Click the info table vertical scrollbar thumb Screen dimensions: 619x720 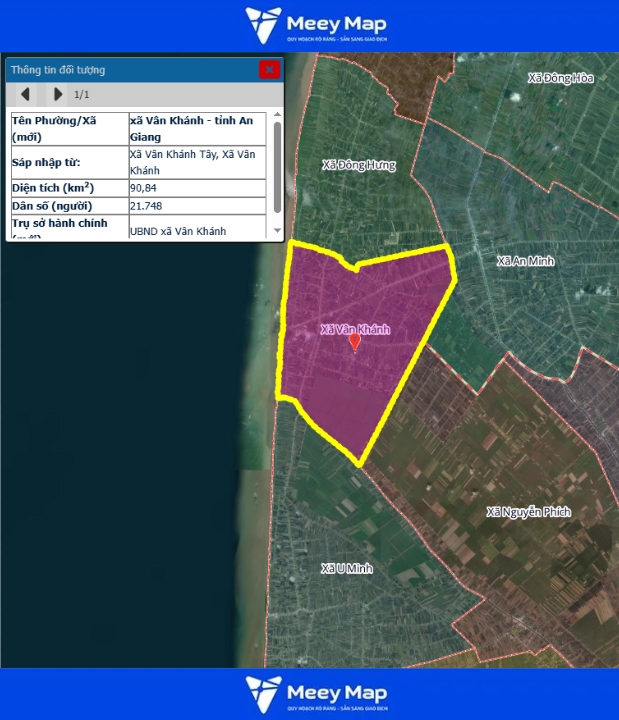pyautogui.click(x=277, y=166)
